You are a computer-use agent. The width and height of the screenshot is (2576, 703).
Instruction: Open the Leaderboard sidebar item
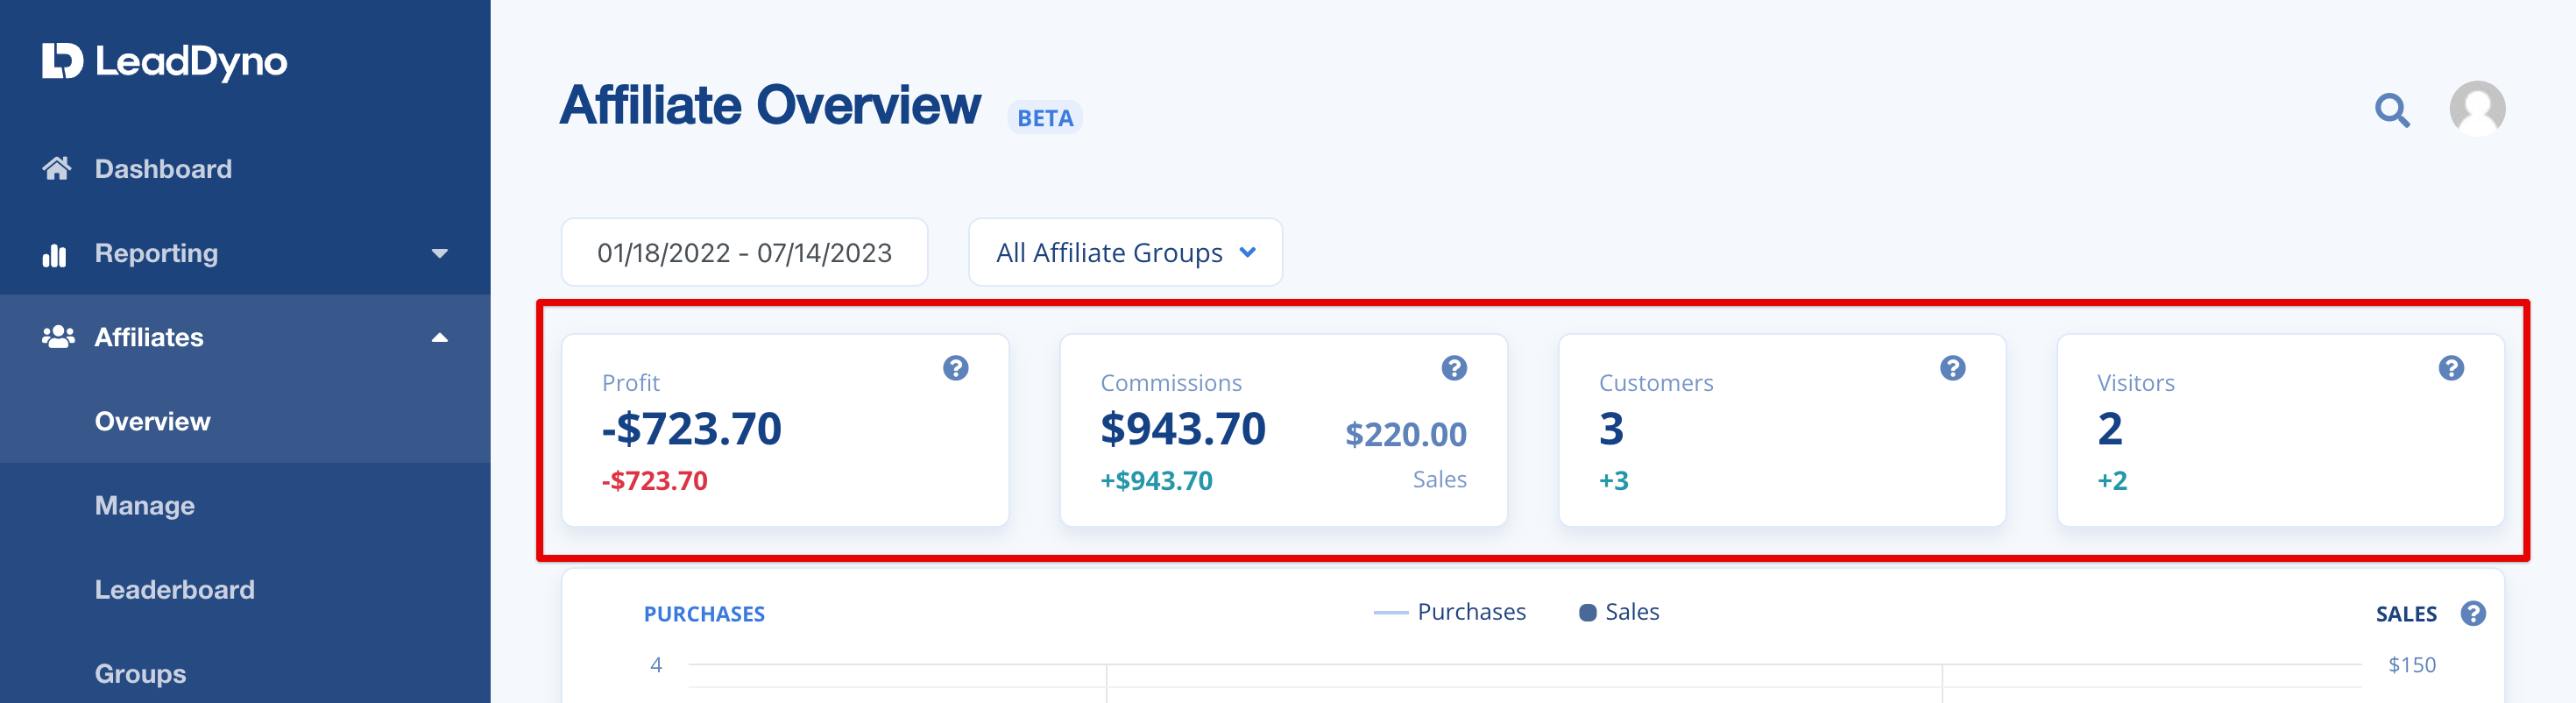tap(174, 589)
